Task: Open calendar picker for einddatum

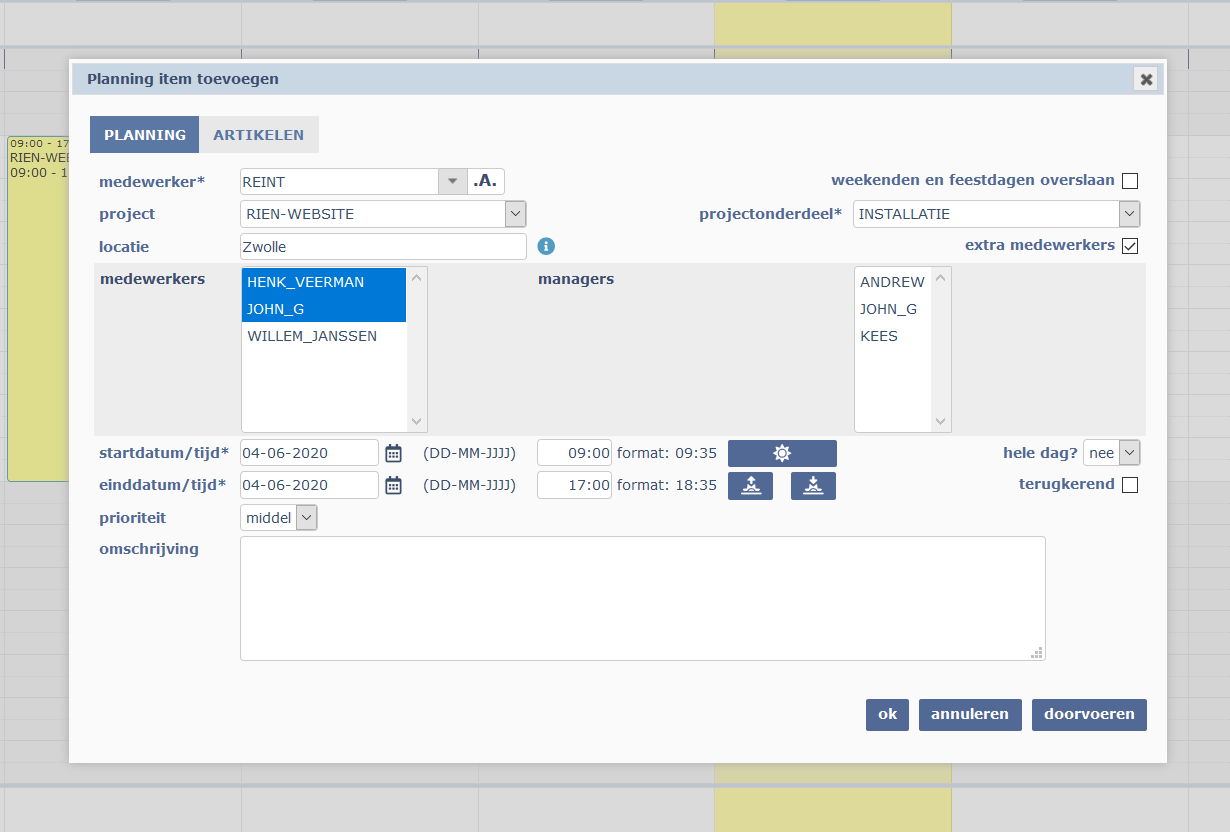Action: pyautogui.click(x=393, y=485)
